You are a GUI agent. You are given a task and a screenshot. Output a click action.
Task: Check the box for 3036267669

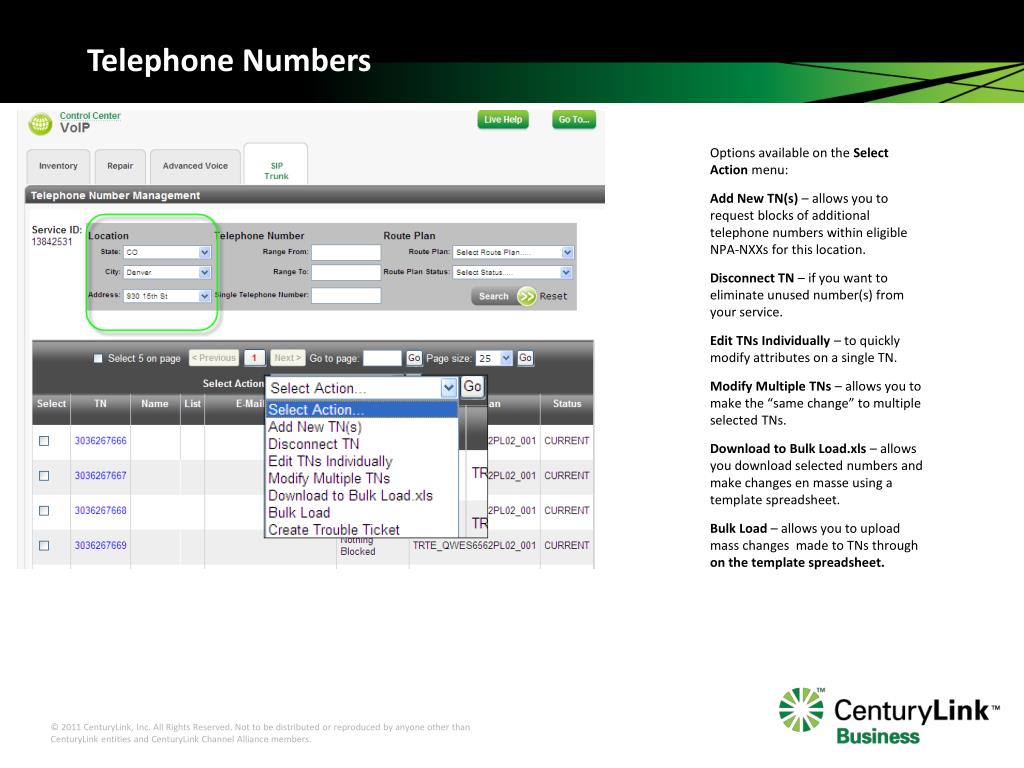44,545
